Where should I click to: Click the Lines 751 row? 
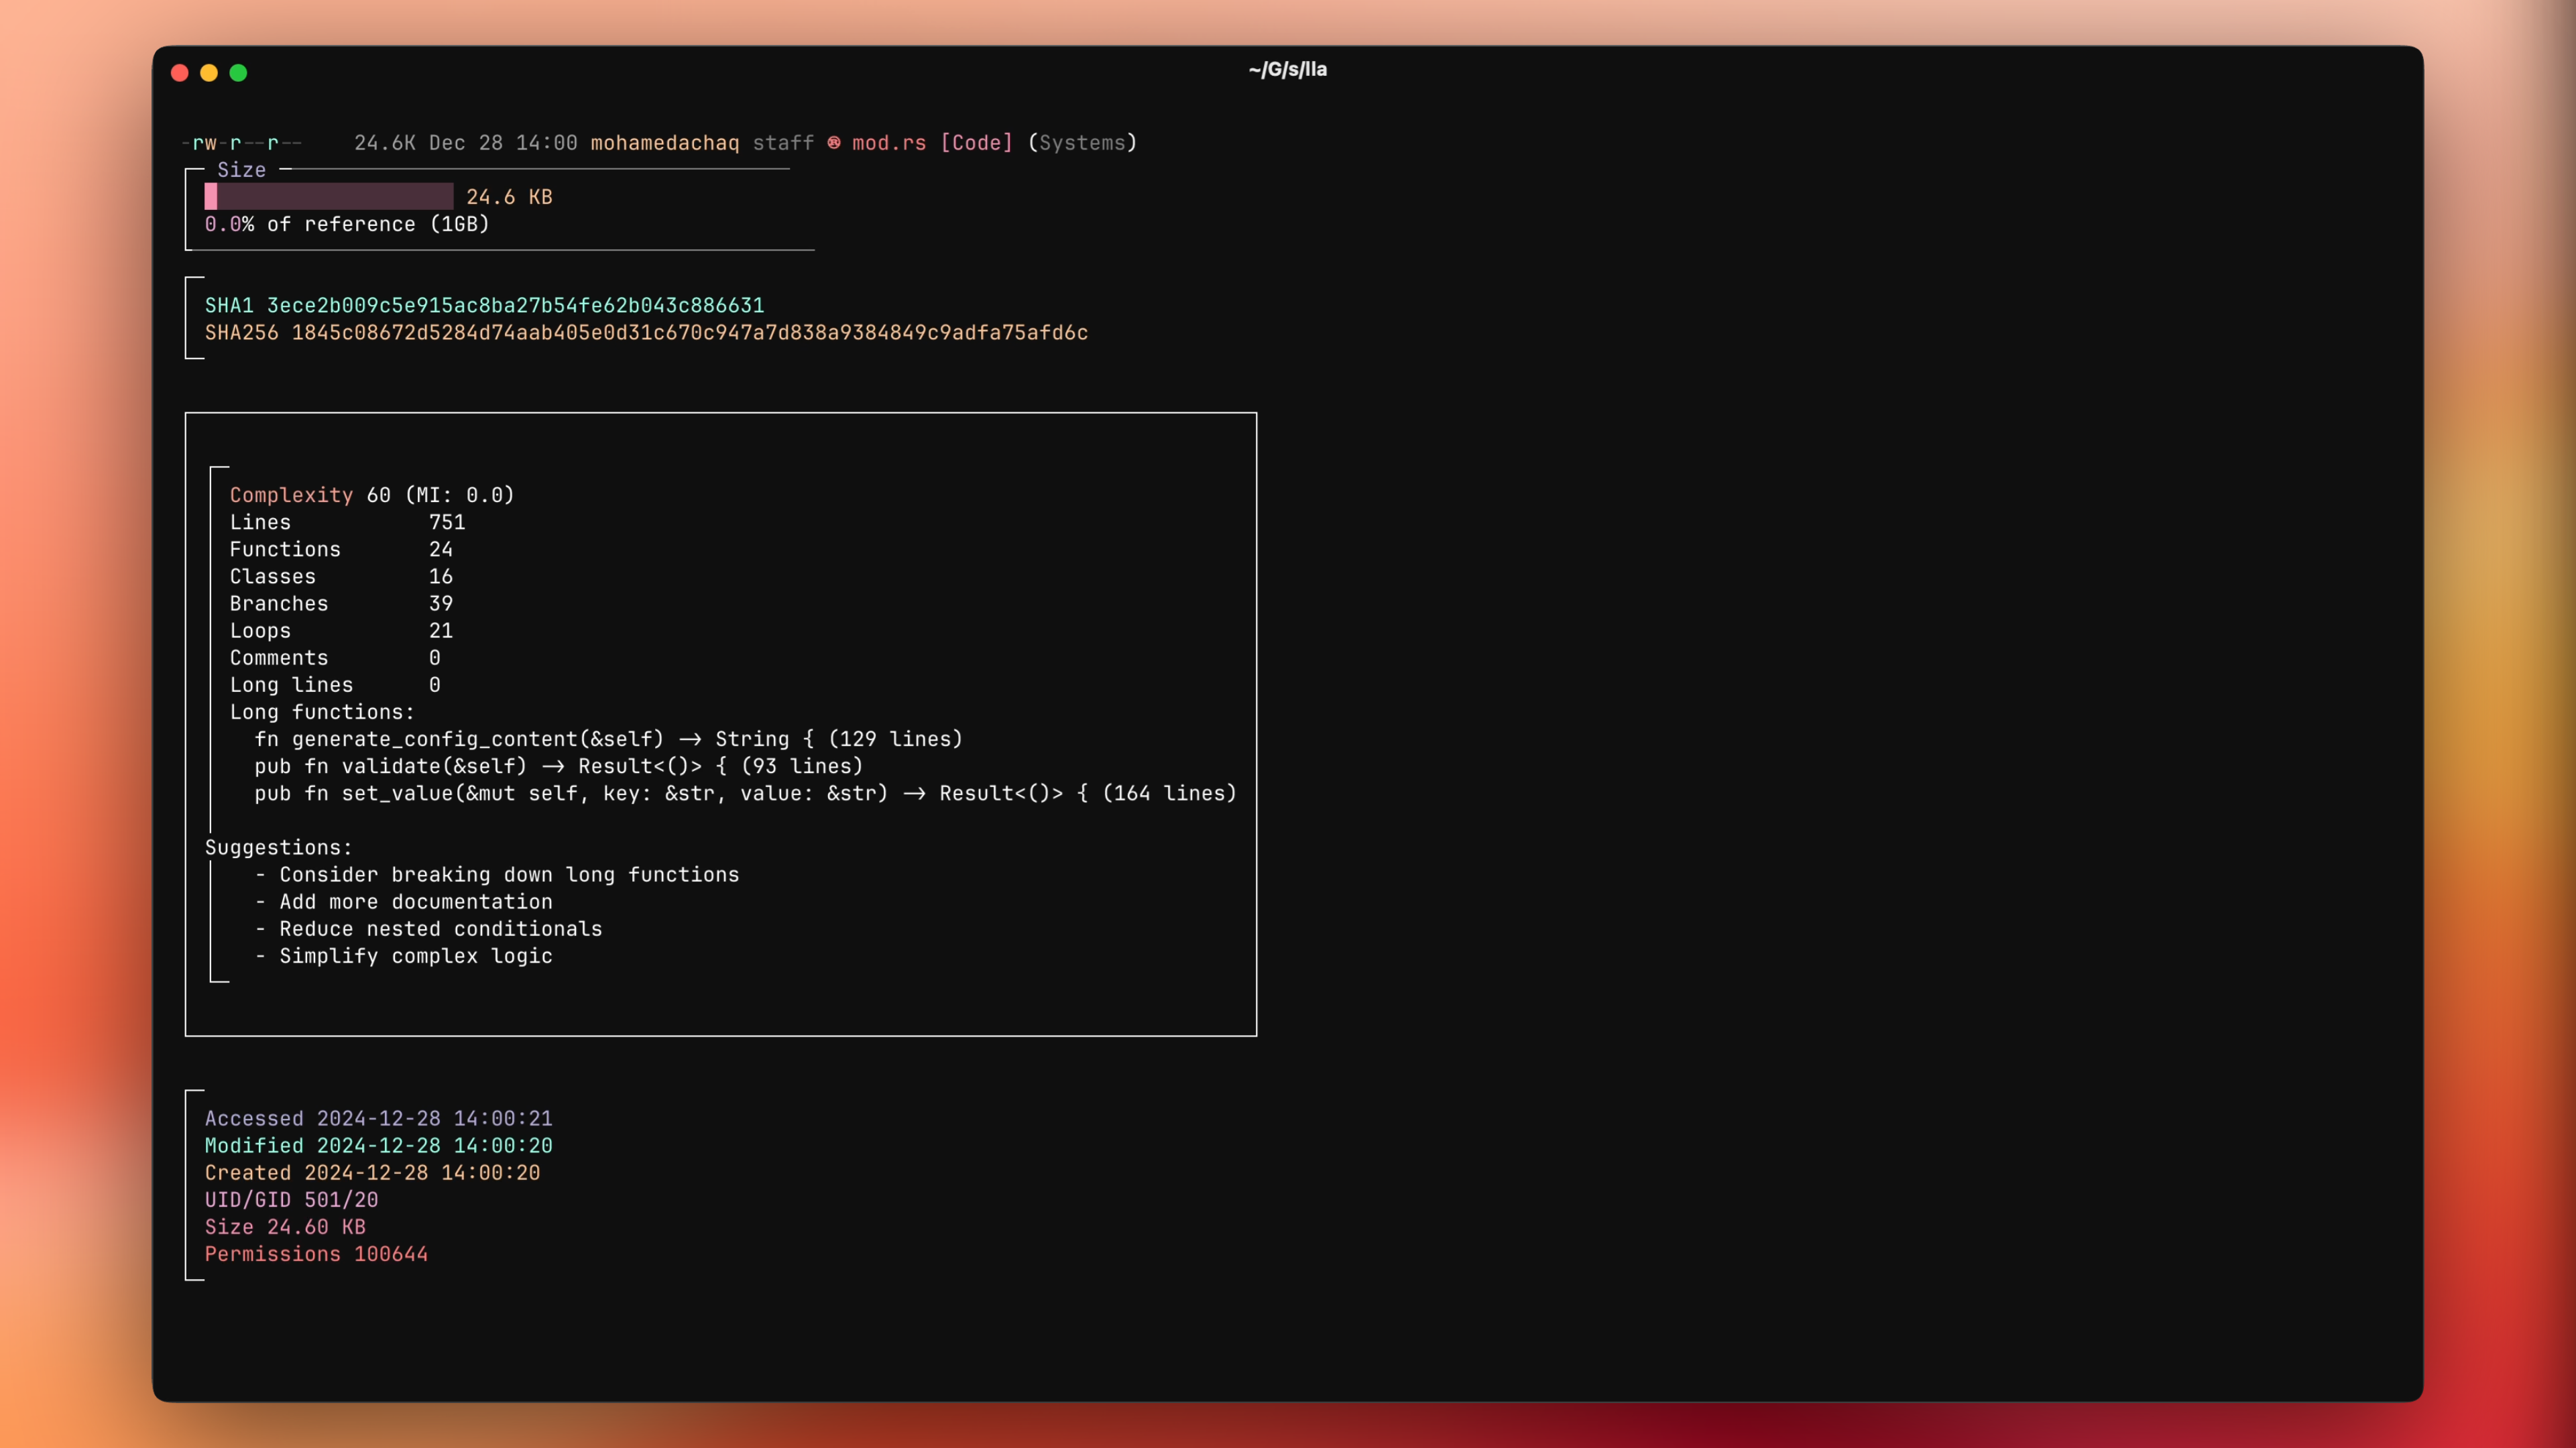point(348,522)
